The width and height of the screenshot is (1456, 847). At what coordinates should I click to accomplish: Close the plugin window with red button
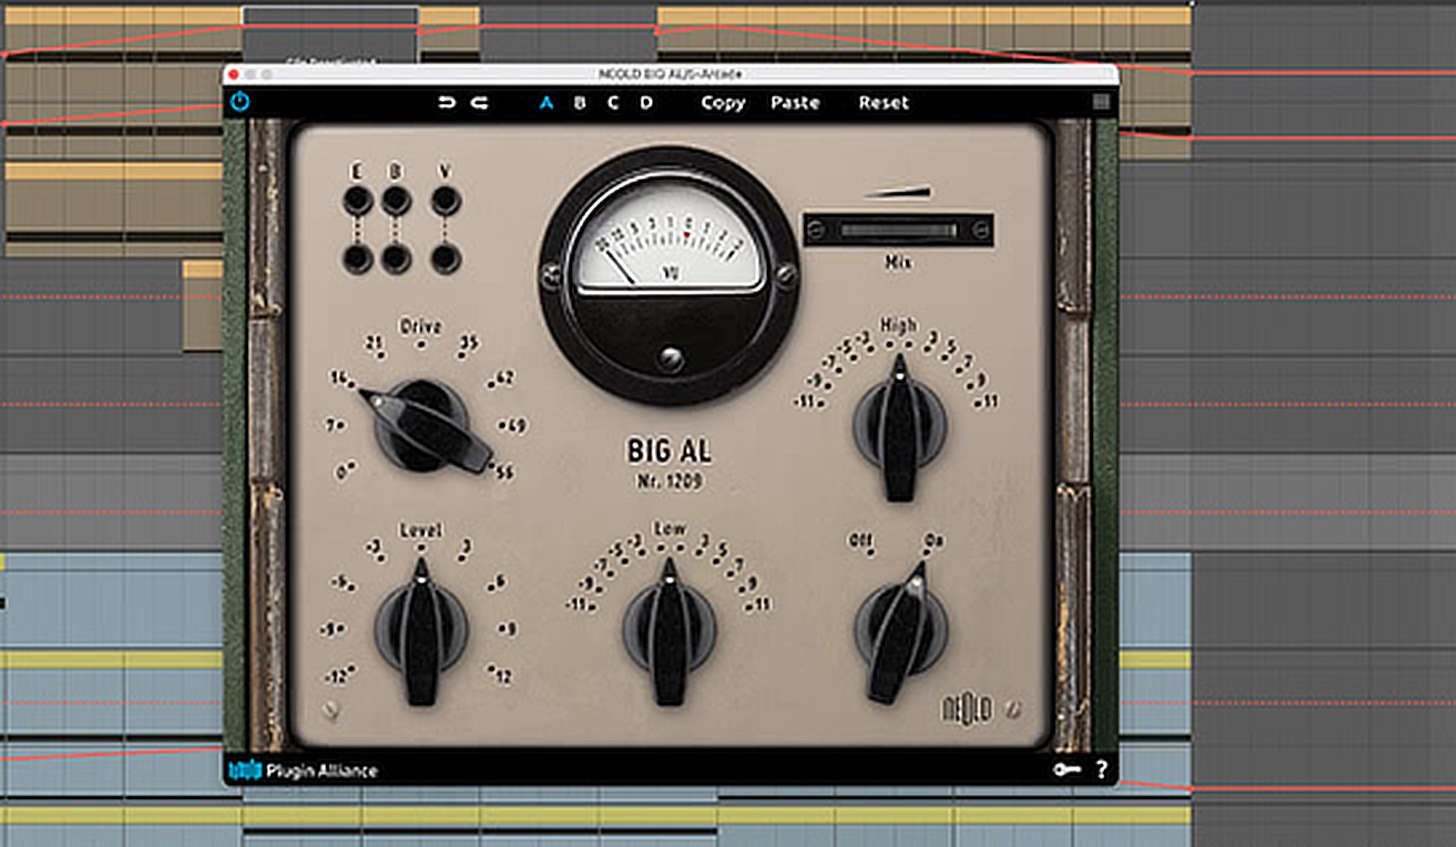[234, 74]
